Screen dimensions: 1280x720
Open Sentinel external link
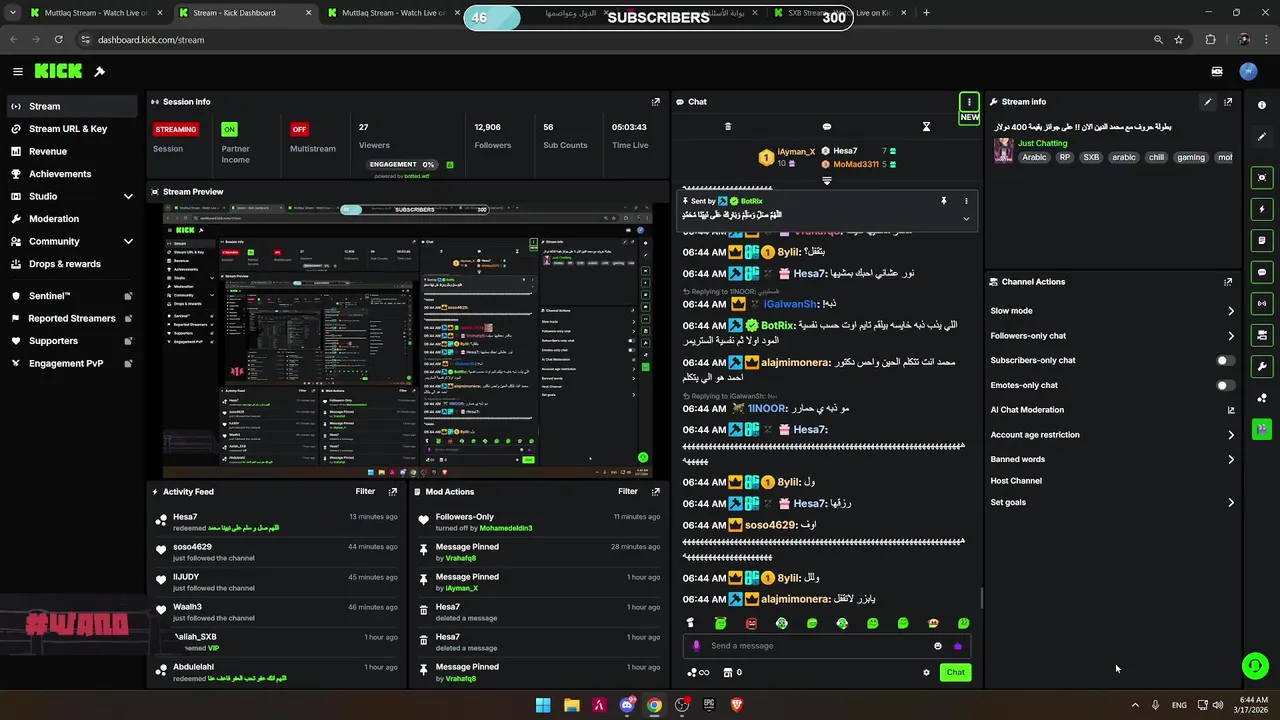71,296
